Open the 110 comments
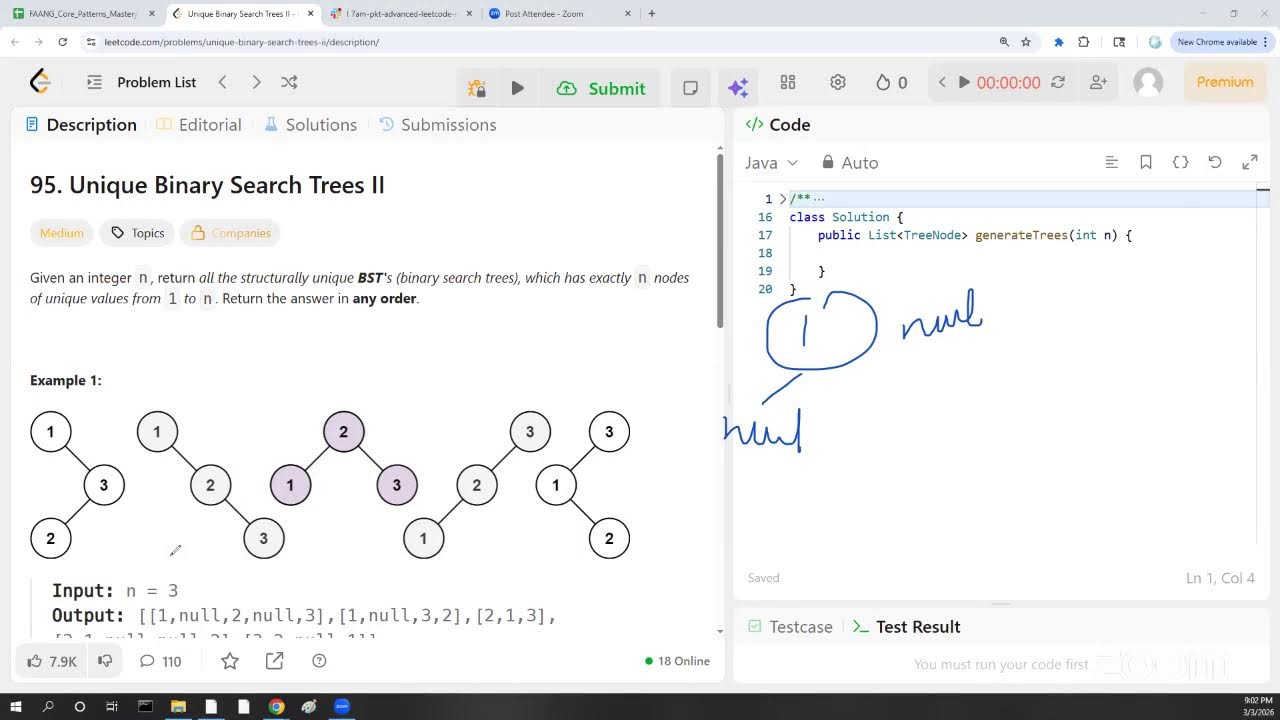The width and height of the screenshot is (1280, 720). pyautogui.click(x=160, y=661)
